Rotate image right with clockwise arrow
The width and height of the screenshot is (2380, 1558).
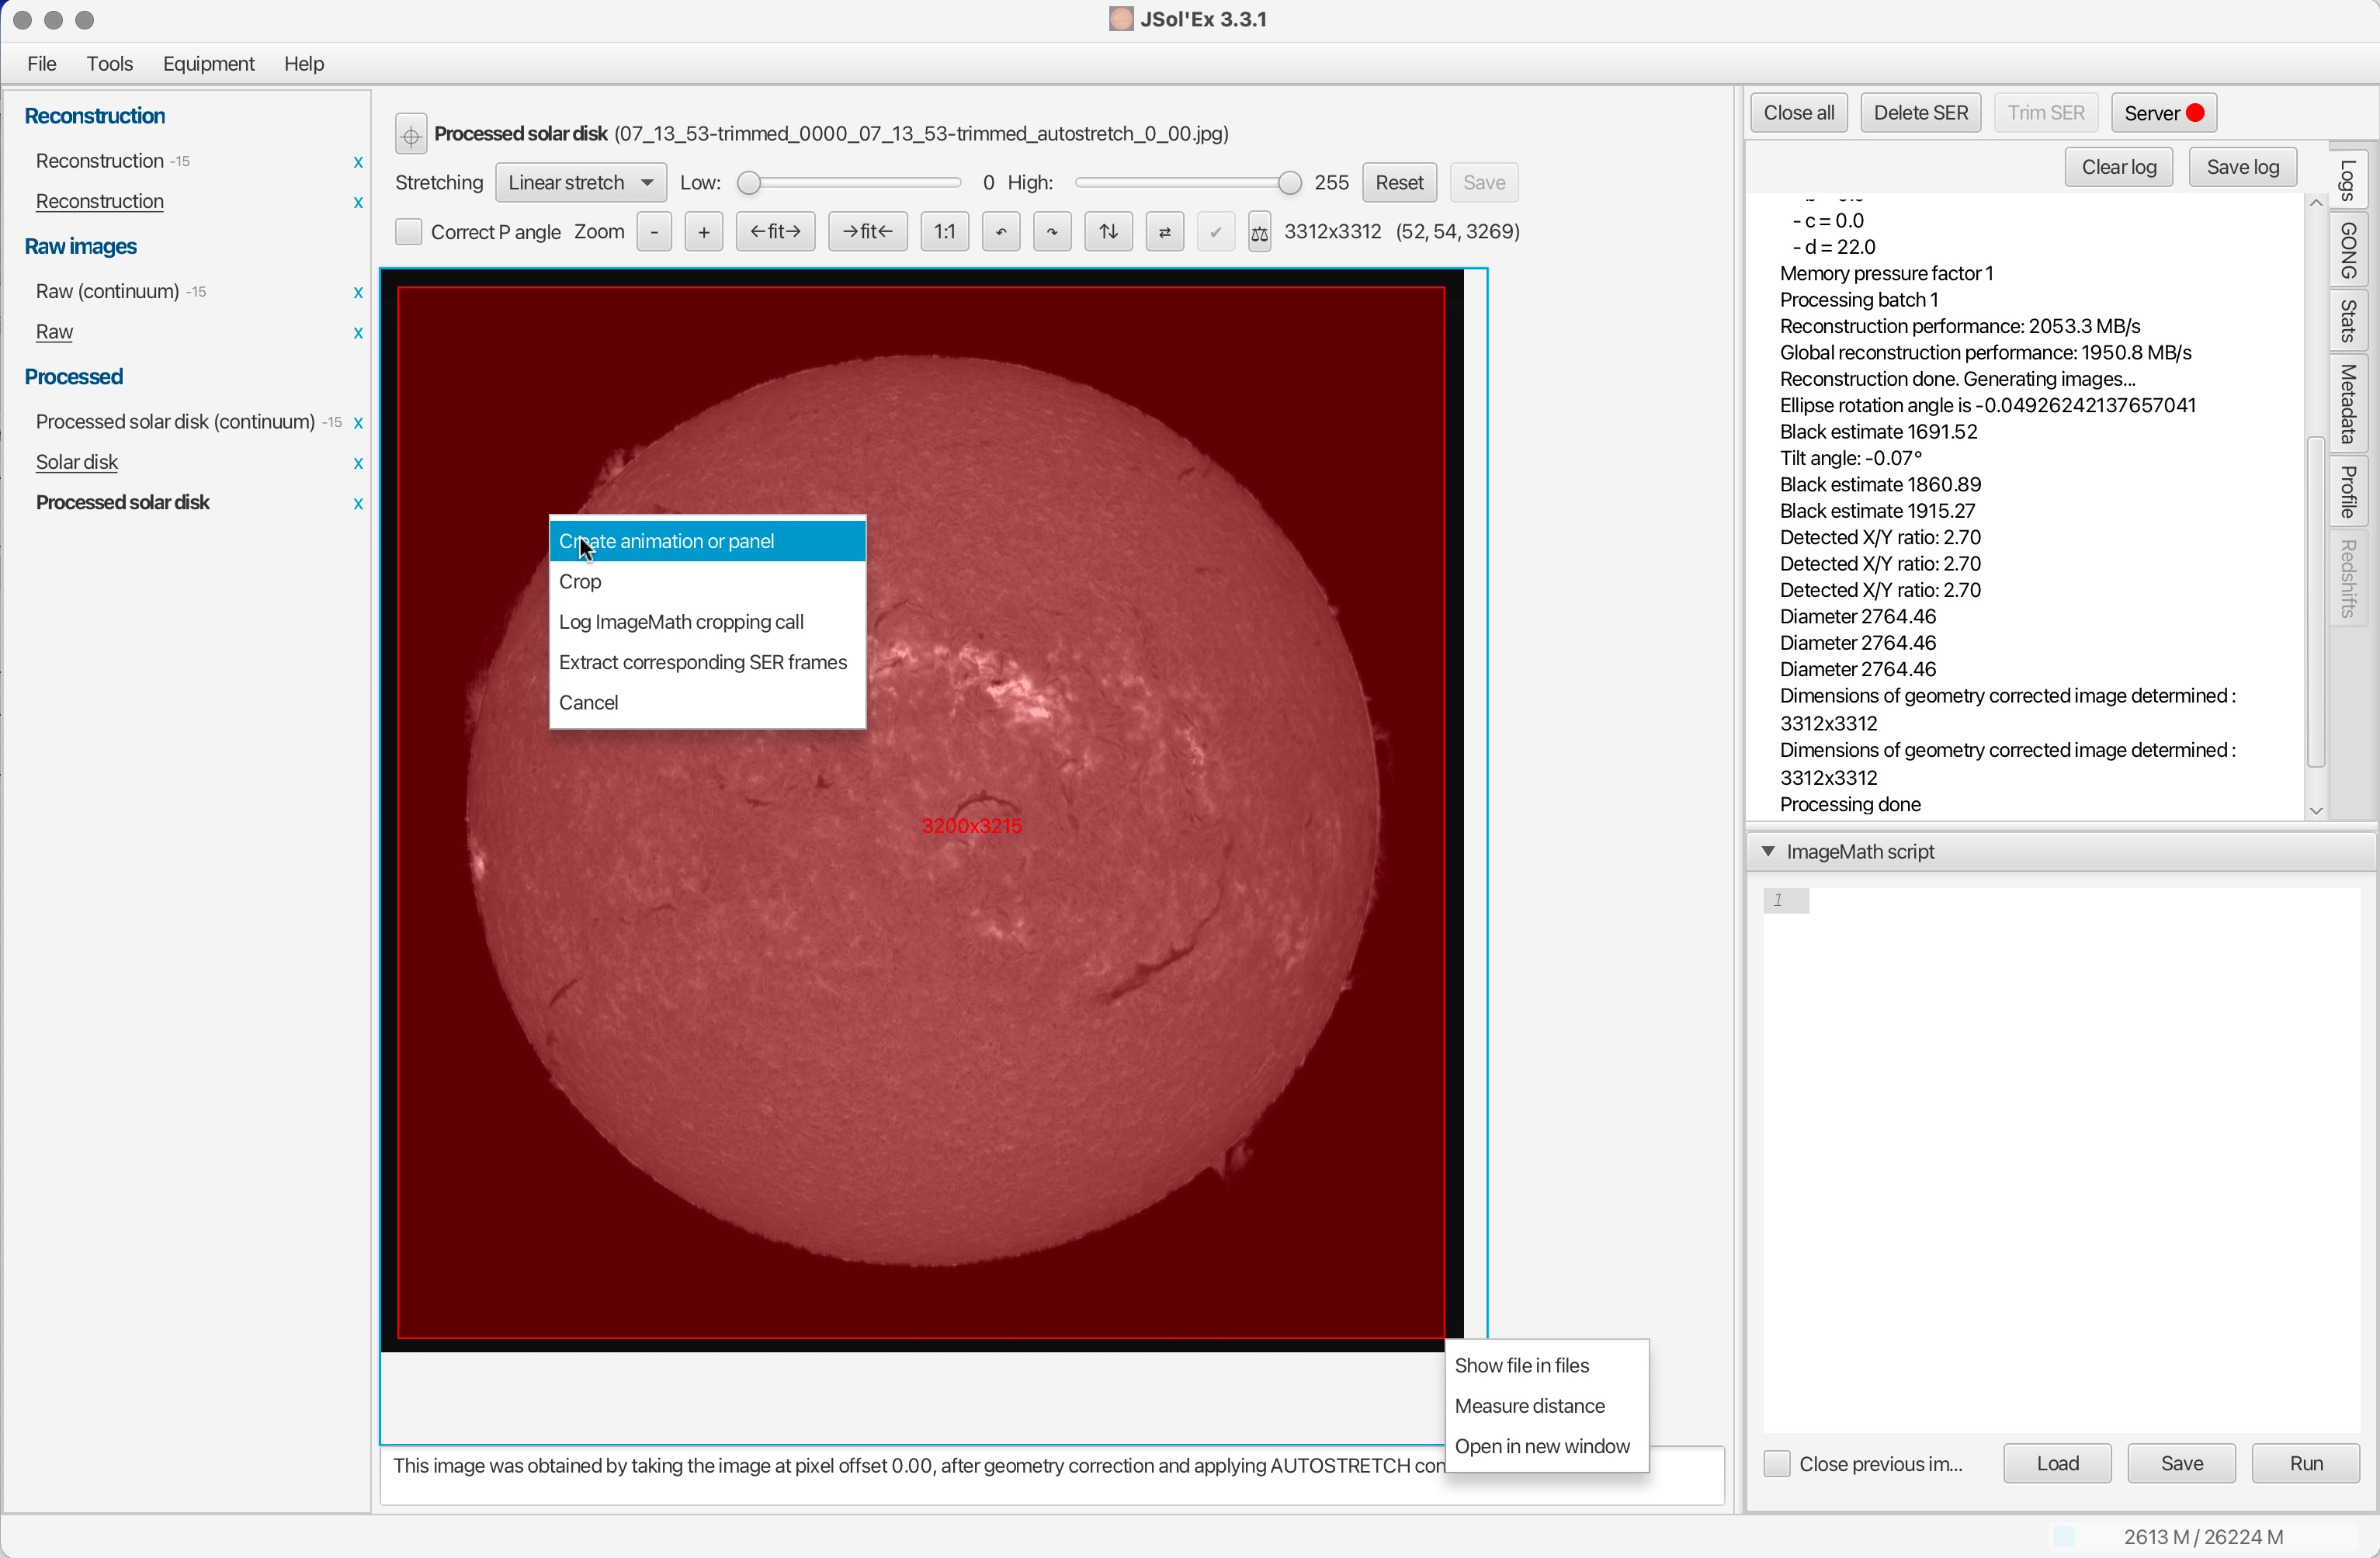click(1052, 232)
